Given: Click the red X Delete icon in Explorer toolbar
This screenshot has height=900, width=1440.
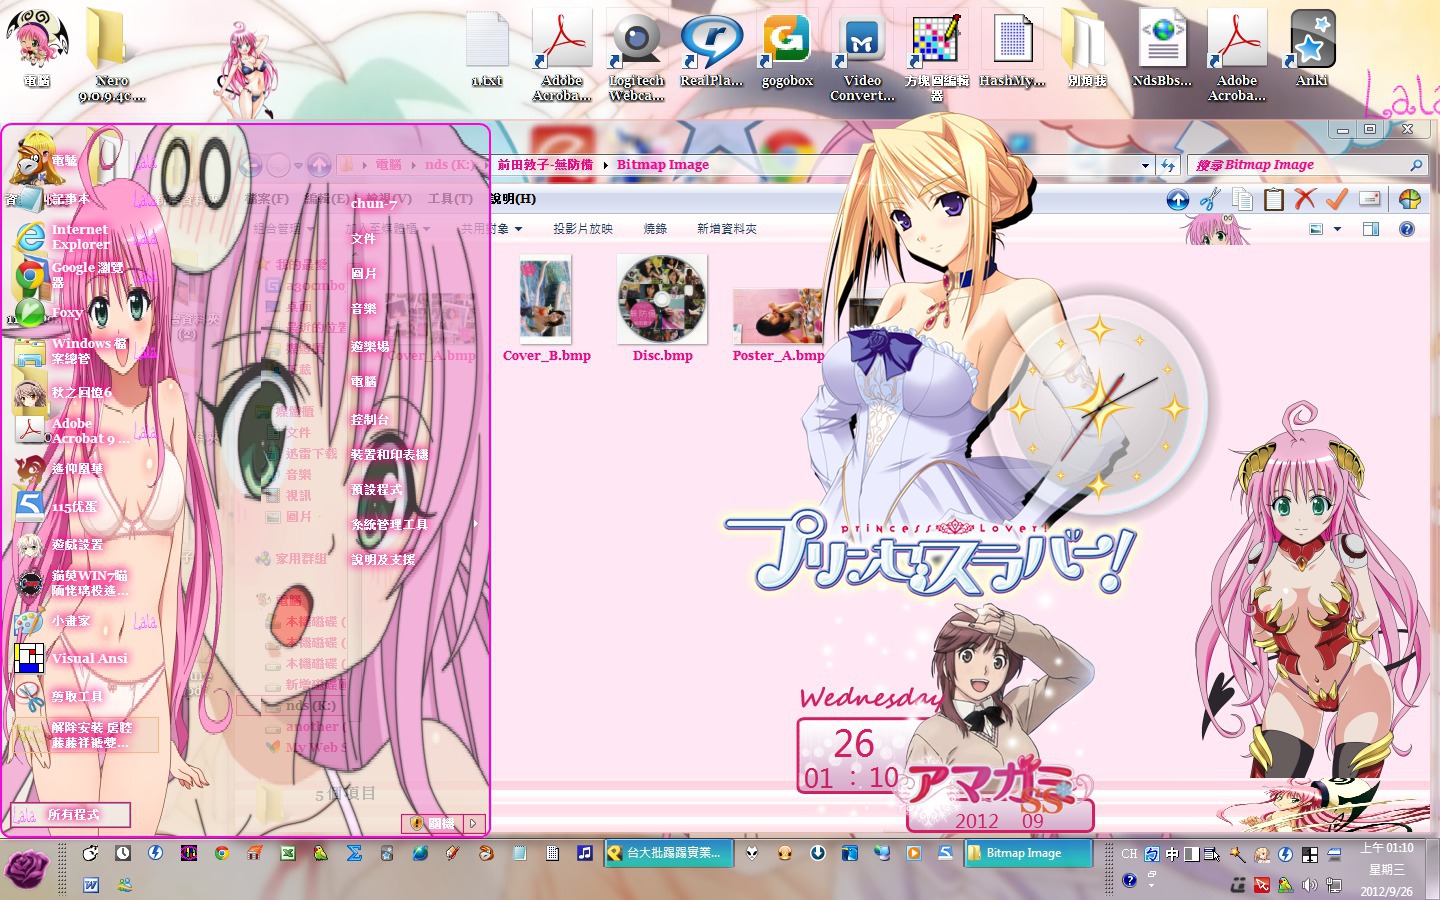Looking at the screenshot, I should click(x=1305, y=199).
